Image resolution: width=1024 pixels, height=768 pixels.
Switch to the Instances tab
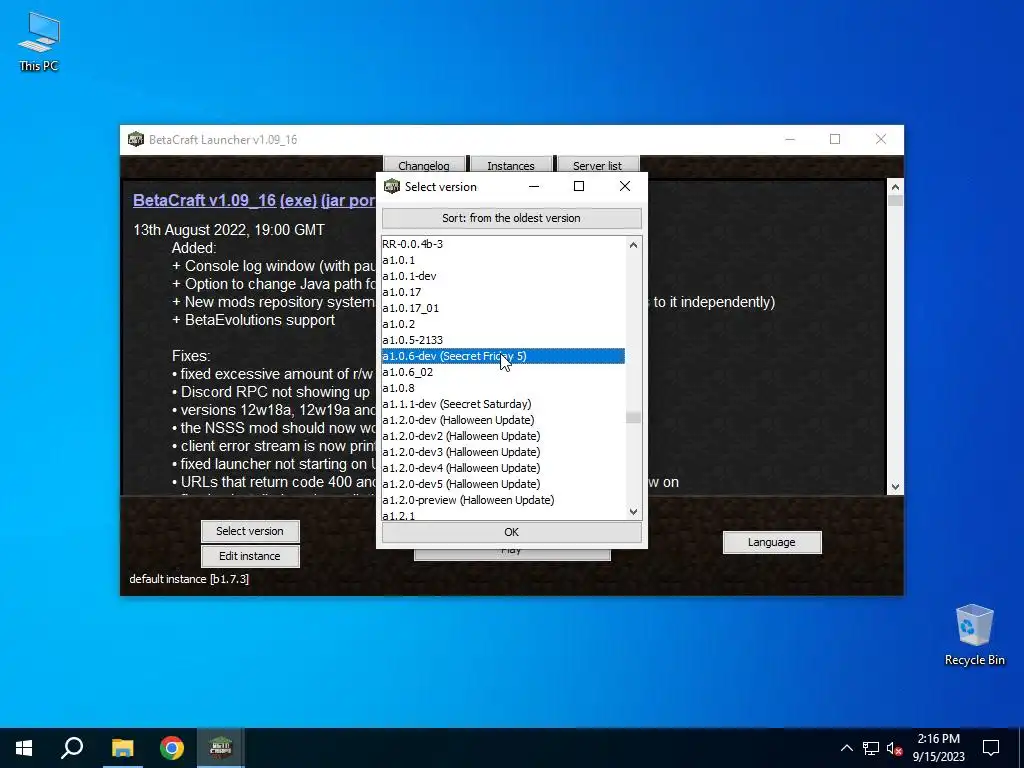click(x=511, y=165)
